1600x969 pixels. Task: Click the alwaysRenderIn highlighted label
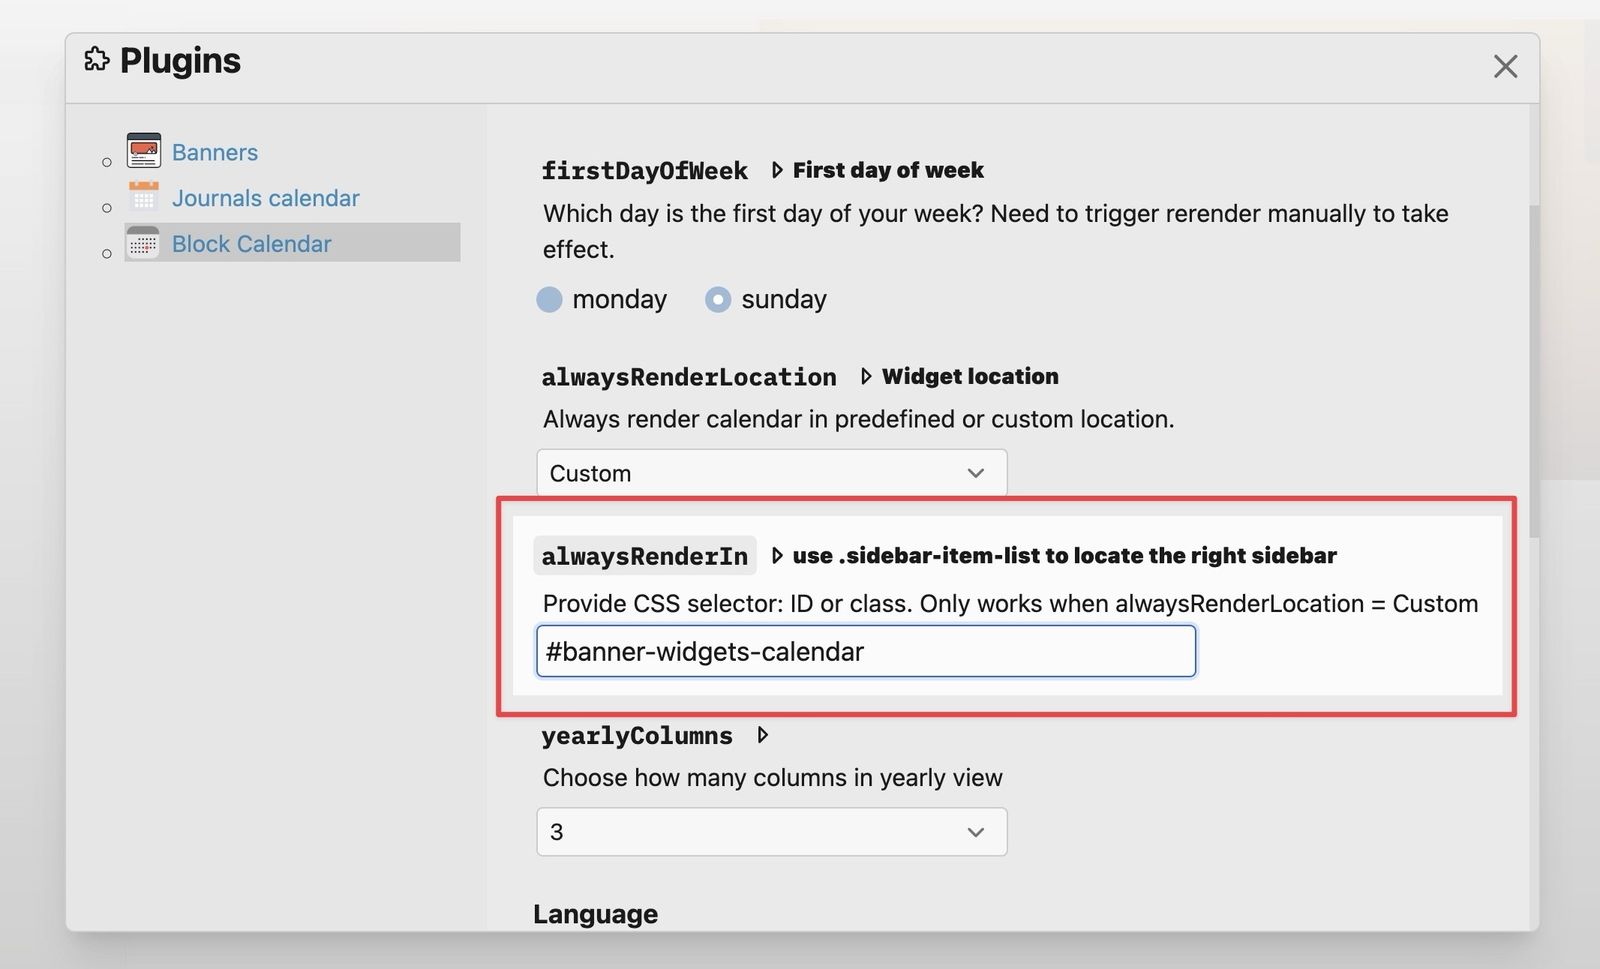pos(644,556)
